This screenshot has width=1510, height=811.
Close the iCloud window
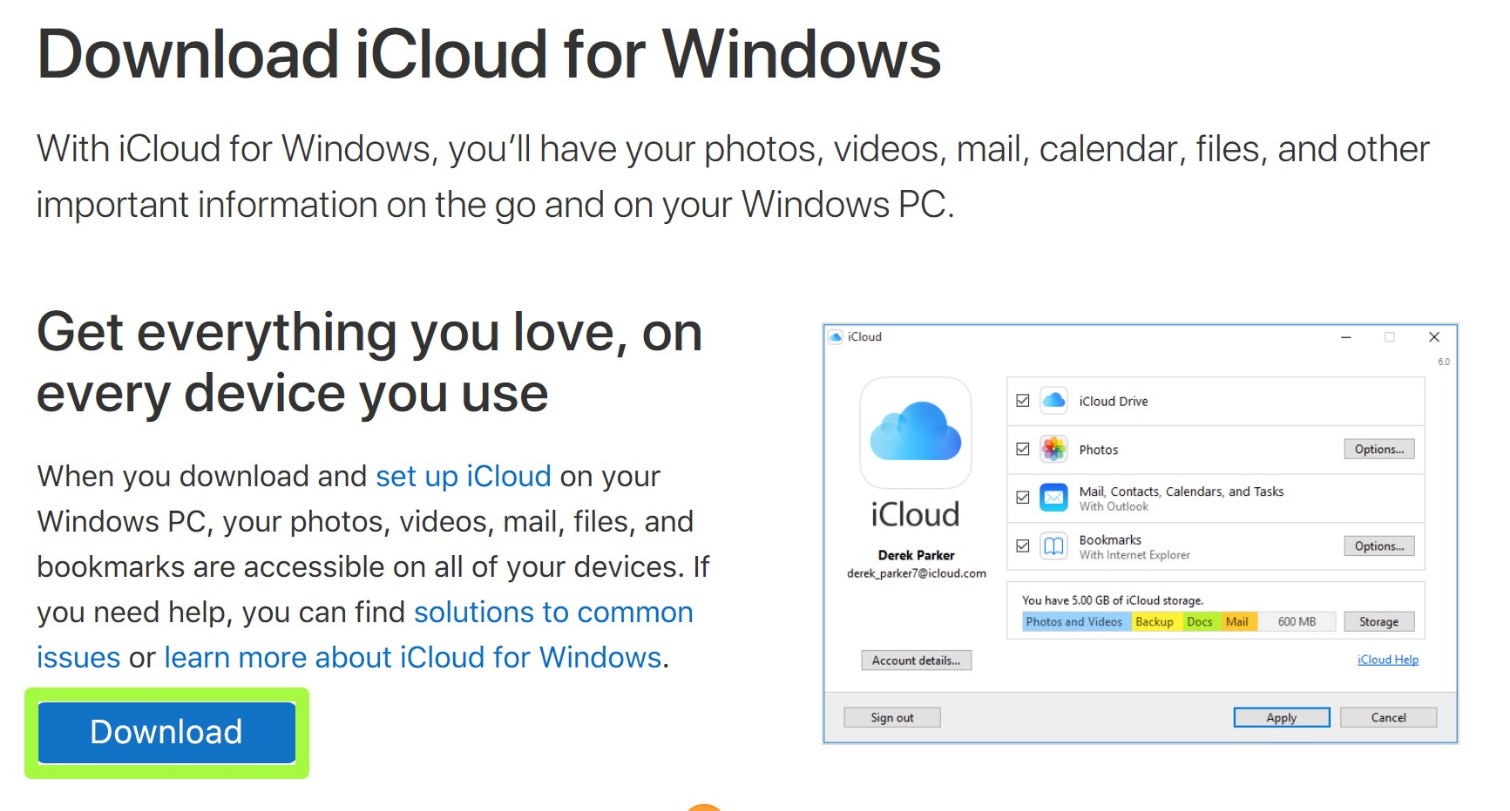pyautogui.click(x=1434, y=337)
